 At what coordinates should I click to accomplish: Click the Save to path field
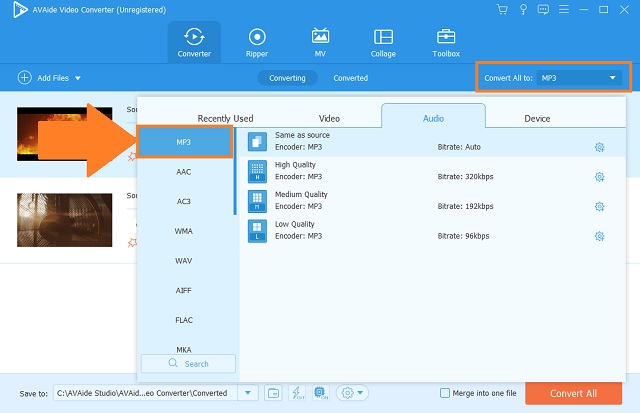[x=145, y=393]
